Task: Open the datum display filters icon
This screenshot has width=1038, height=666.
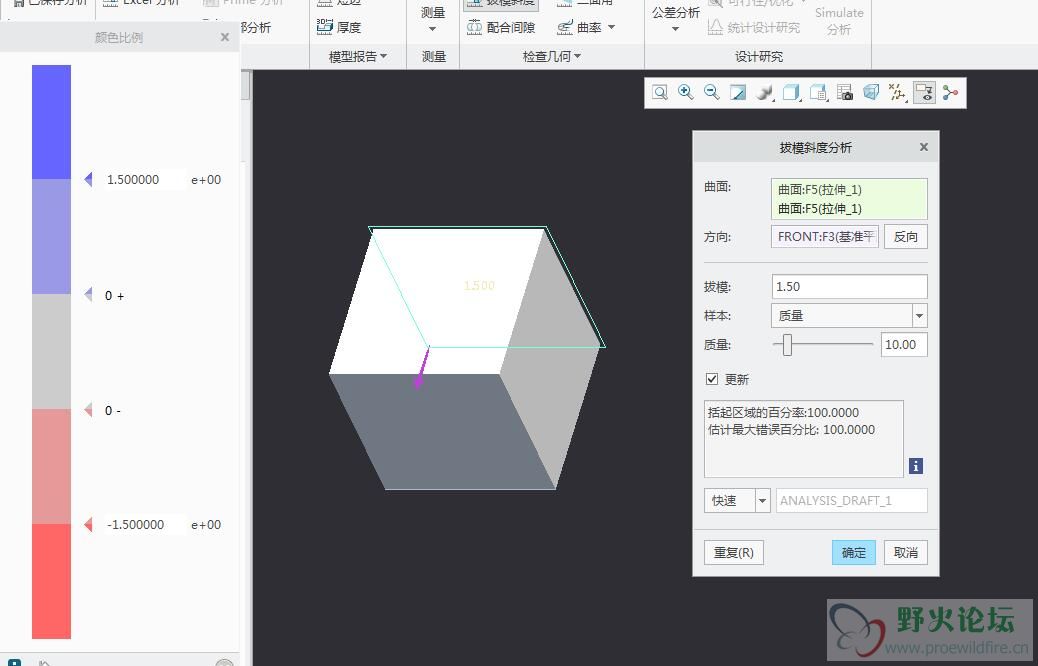Action: pyautogui.click(x=897, y=93)
